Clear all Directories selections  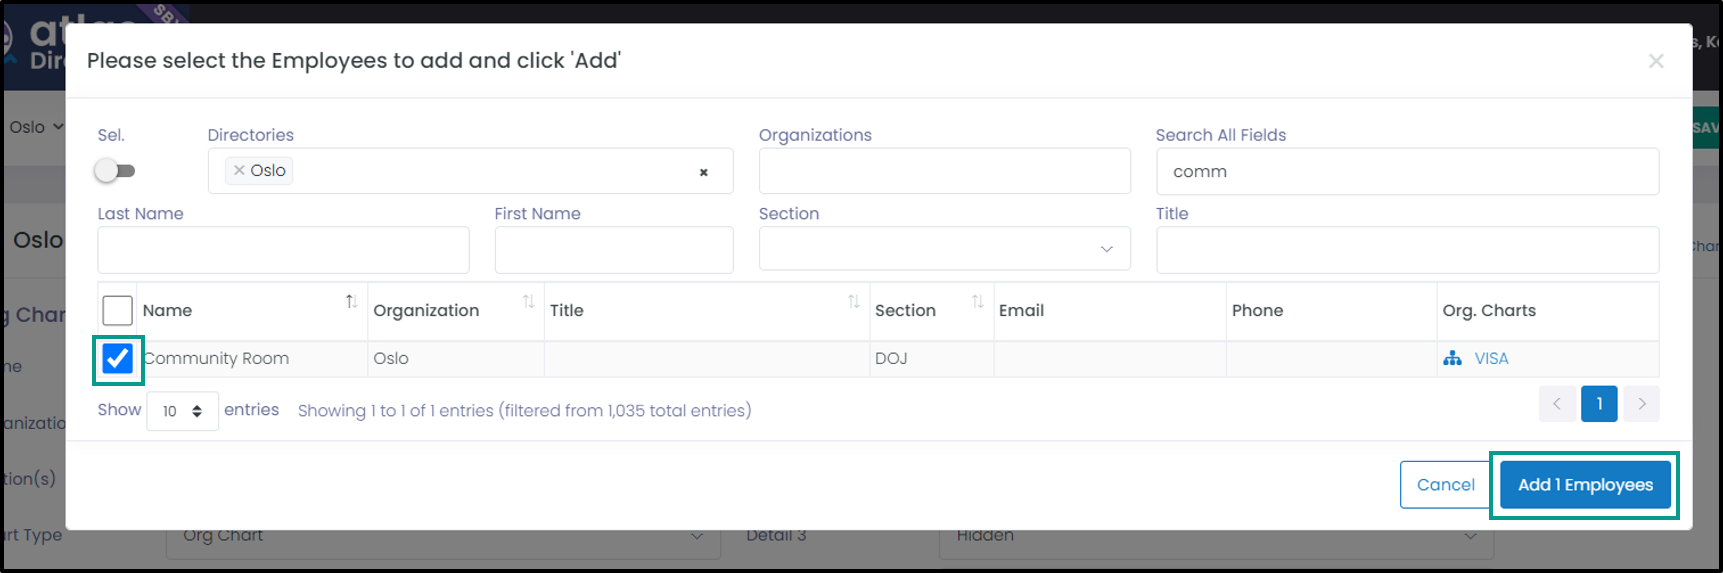704,172
